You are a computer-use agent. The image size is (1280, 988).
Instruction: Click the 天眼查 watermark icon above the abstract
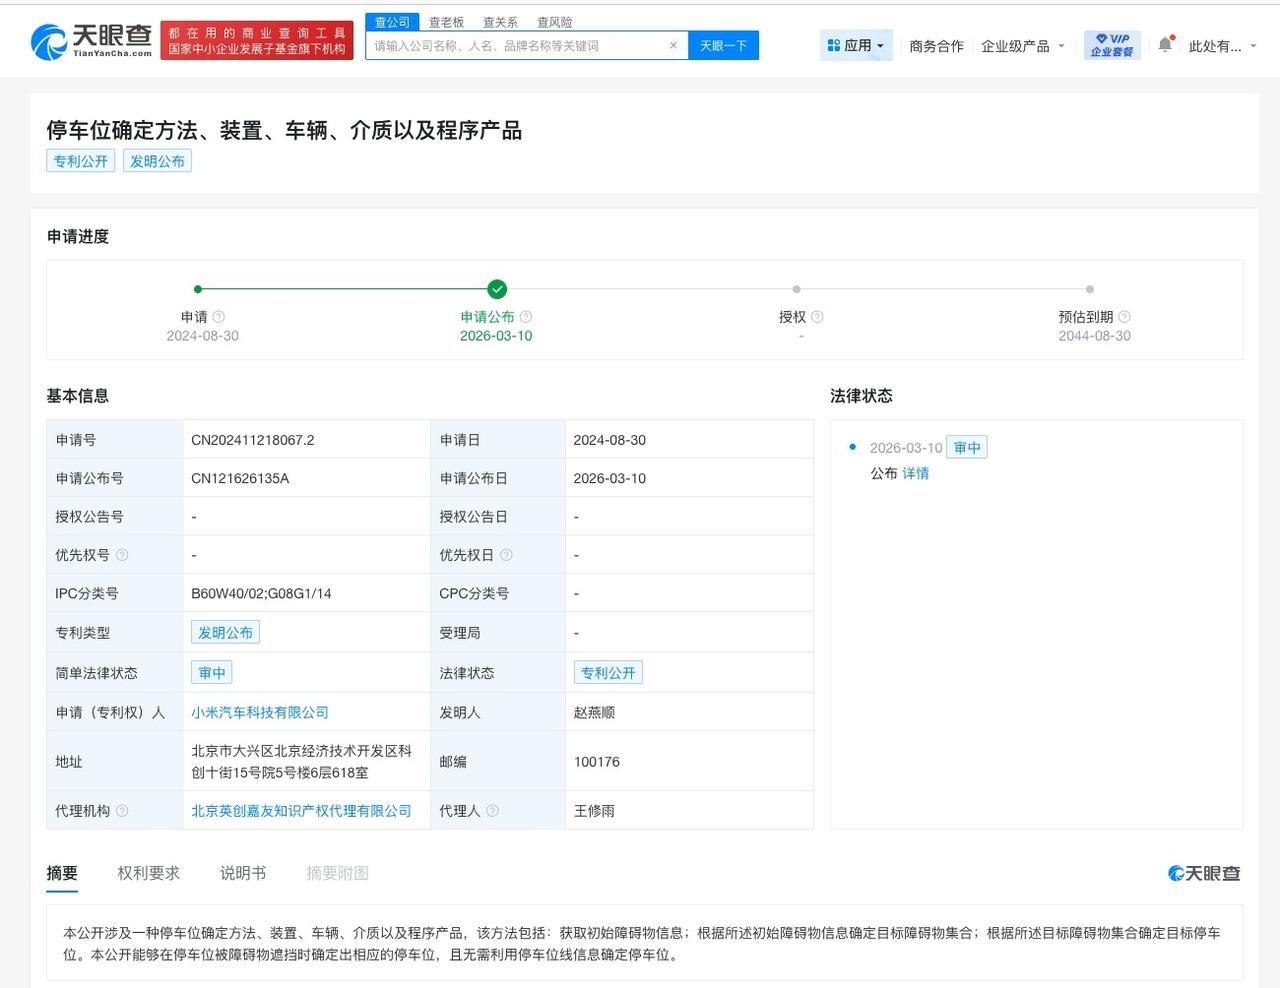tap(1176, 872)
